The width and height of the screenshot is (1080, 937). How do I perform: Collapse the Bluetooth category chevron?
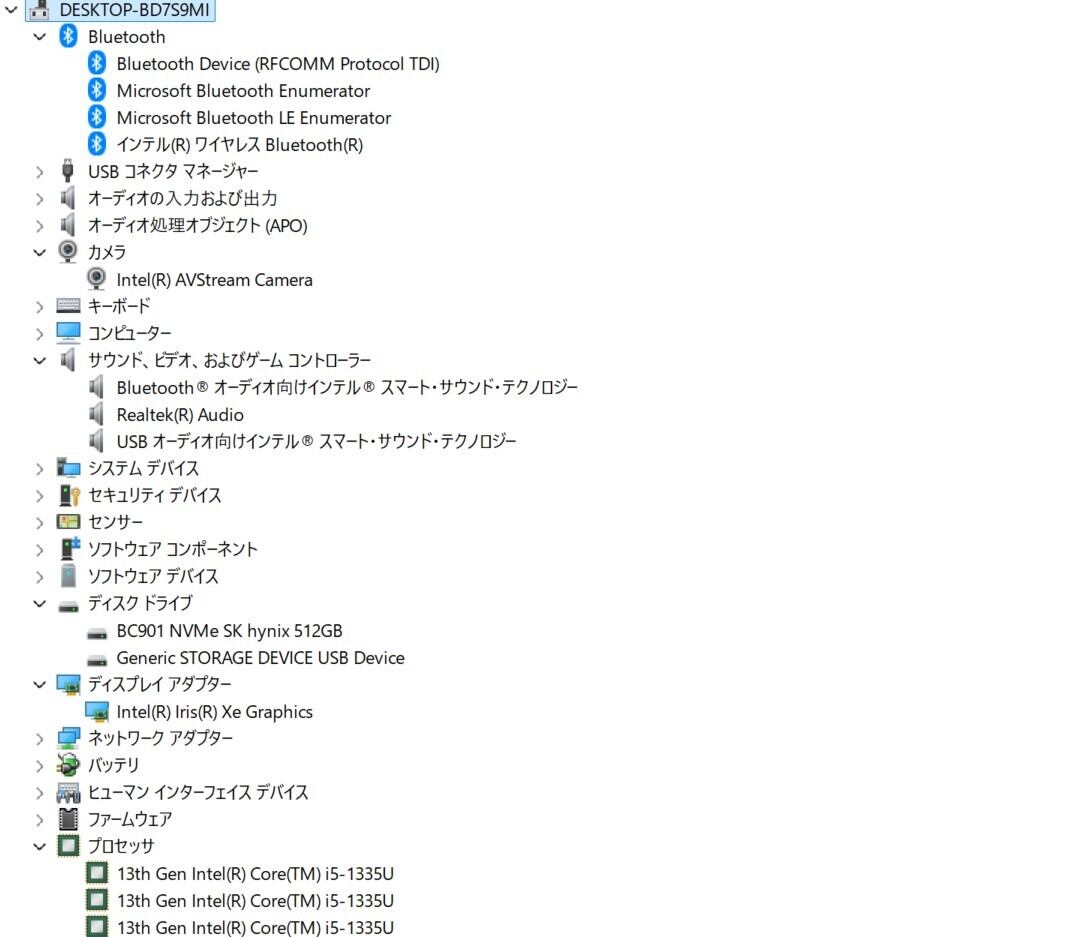[x=39, y=37]
